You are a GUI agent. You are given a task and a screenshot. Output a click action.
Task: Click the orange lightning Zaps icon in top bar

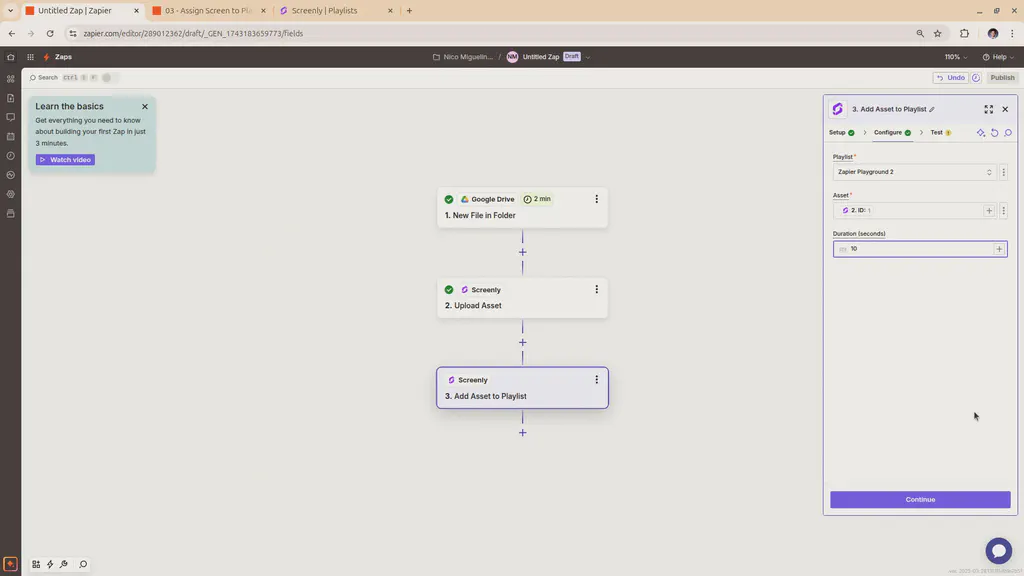click(46, 56)
